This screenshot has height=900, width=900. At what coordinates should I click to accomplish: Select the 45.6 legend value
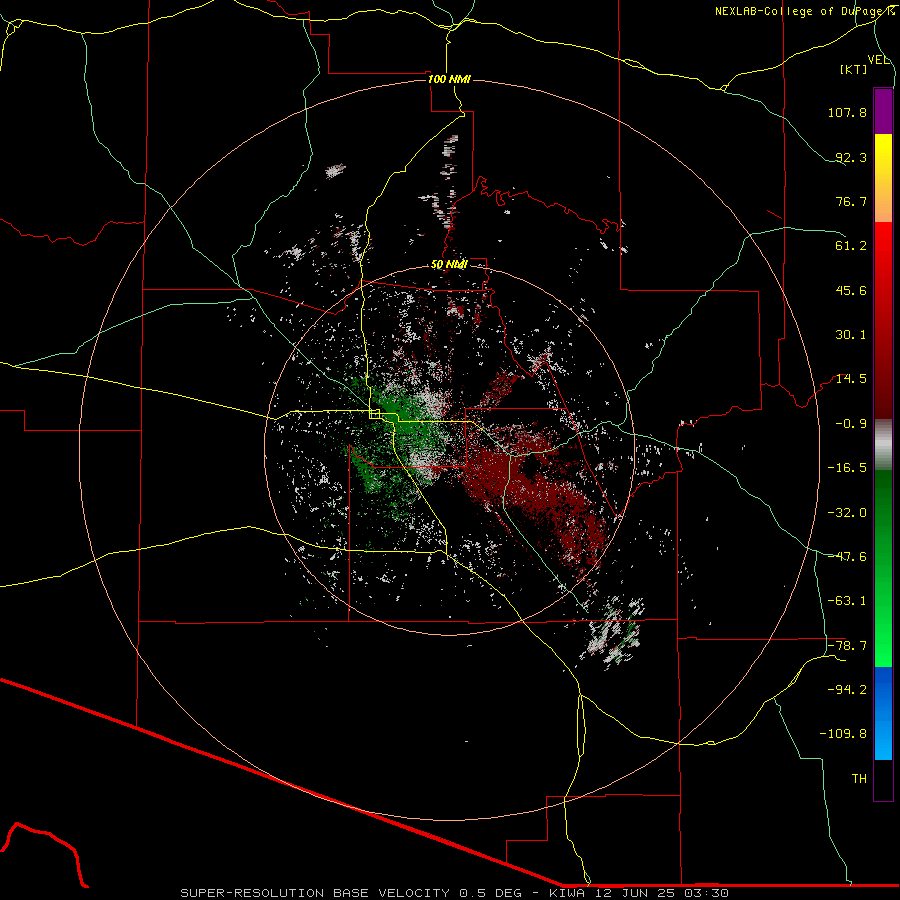pyautogui.click(x=851, y=290)
